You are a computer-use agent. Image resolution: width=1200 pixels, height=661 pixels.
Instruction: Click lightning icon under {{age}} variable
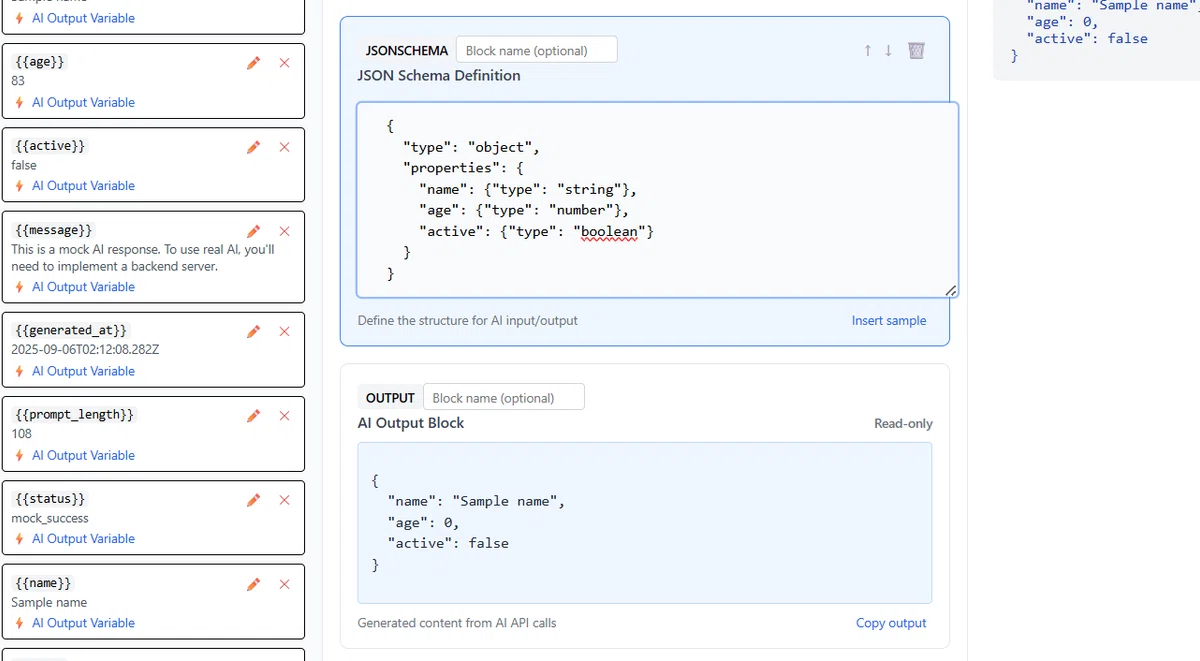19,102
